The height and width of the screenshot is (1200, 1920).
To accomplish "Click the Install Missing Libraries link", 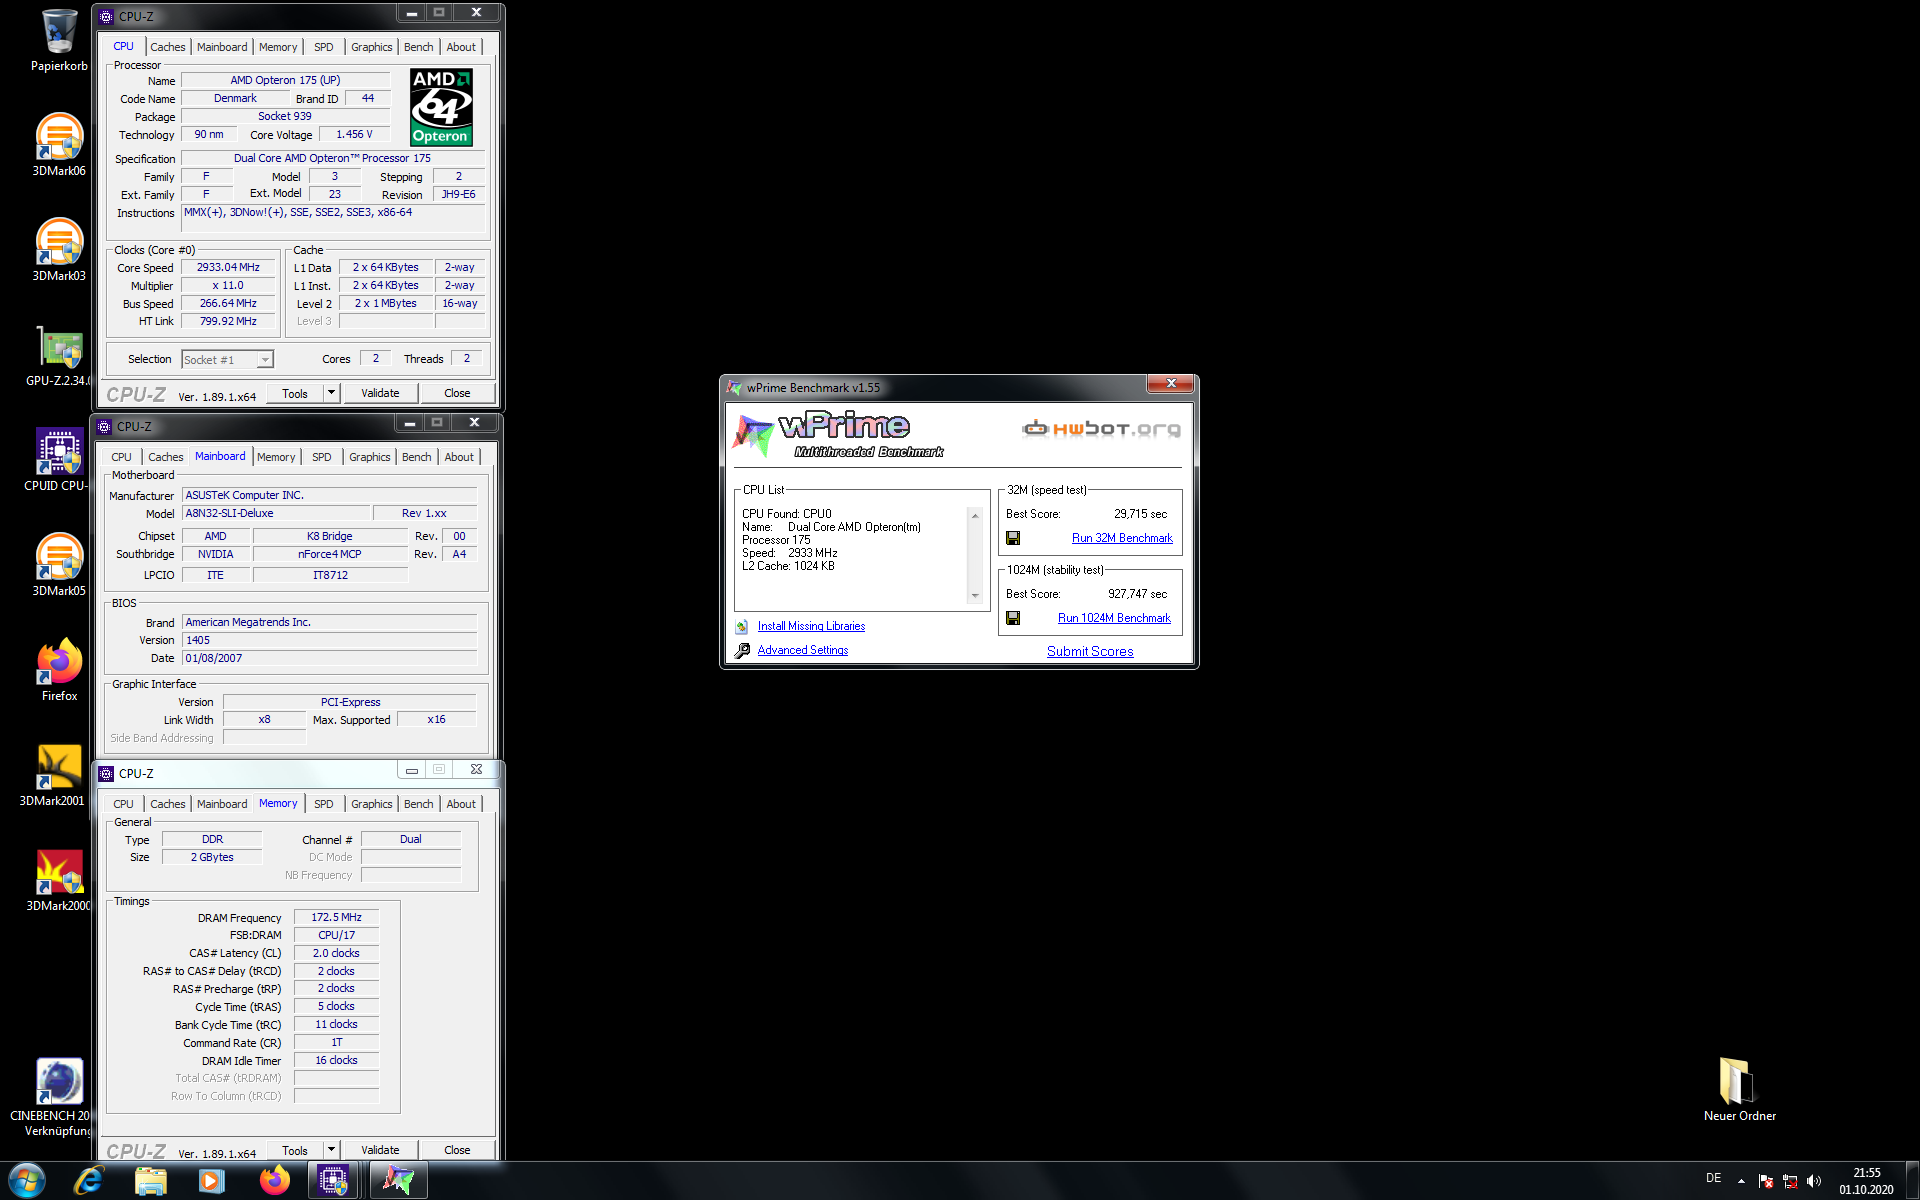I will pyautogui.click(x=811, y=626).
